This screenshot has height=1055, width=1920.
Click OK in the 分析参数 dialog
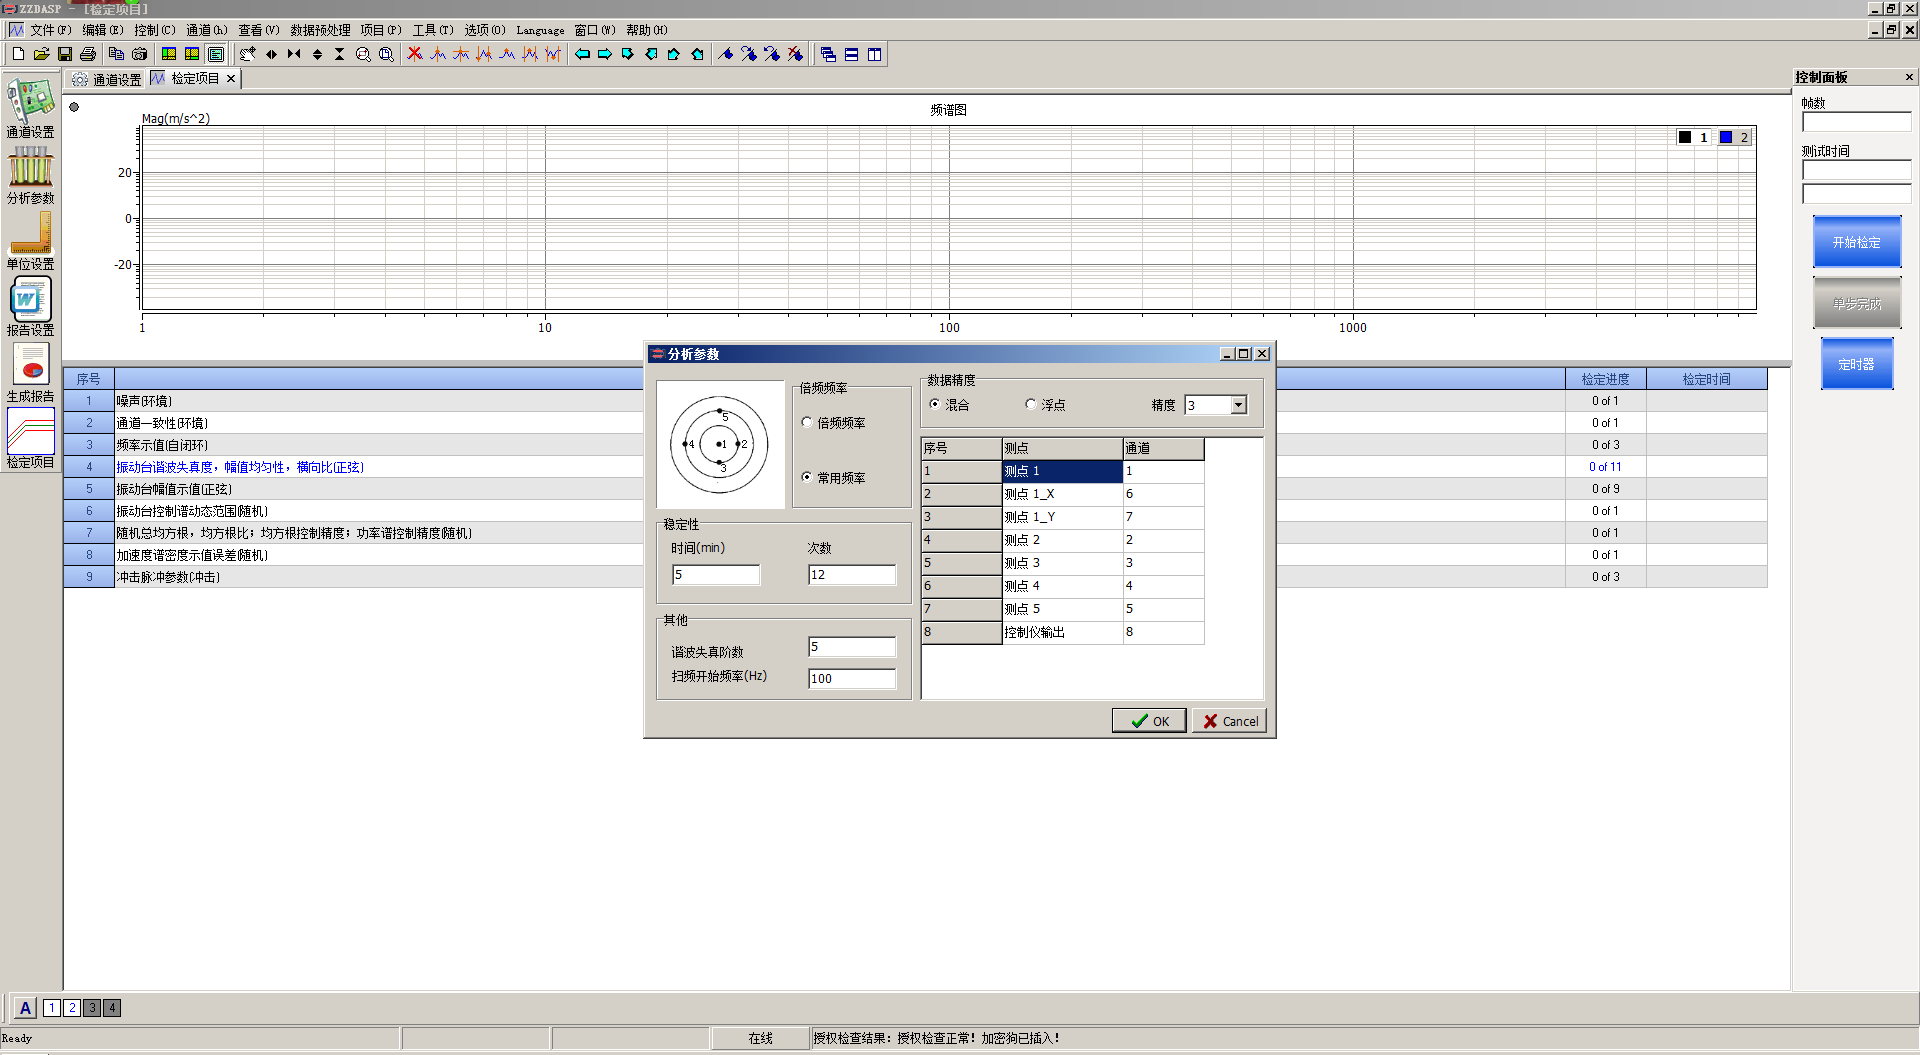[1149, 721]
